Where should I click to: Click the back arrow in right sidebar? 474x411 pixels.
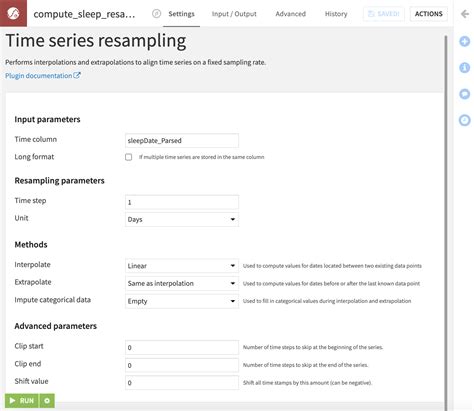click(465, 14)
